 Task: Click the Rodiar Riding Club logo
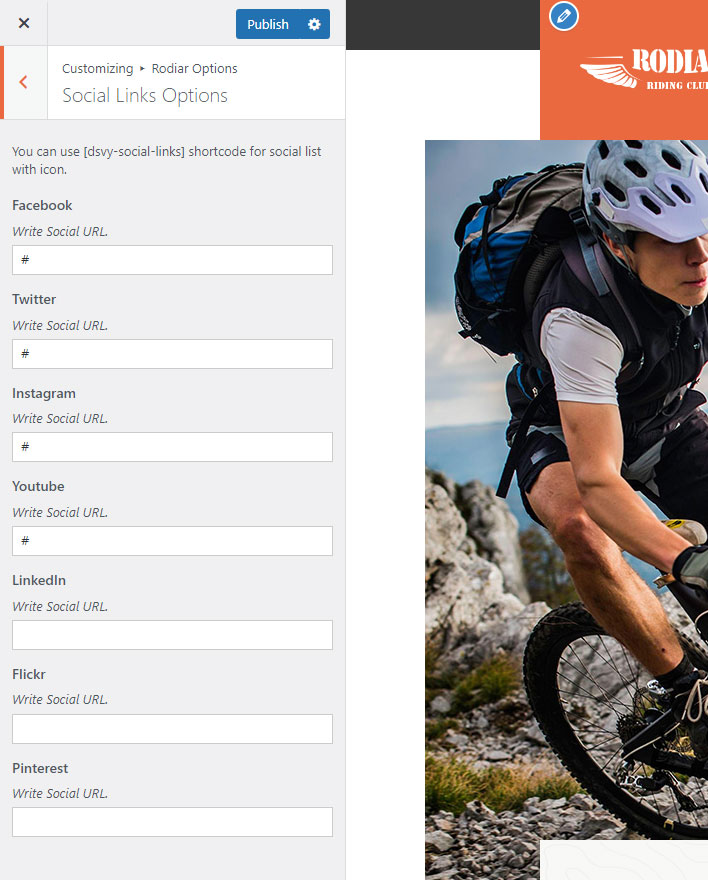point(644,68)
